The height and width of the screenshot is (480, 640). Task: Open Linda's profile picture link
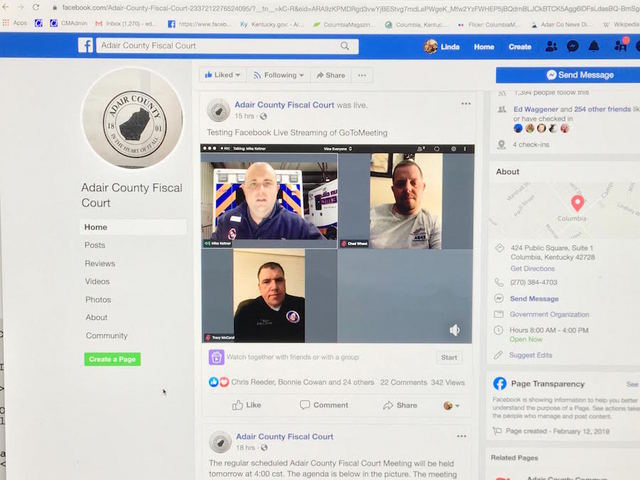click(431, 47)
